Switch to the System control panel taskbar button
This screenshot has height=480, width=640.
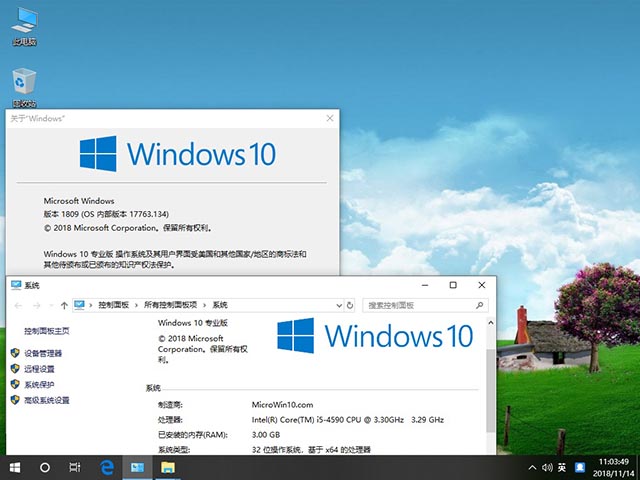coord(138,467)
